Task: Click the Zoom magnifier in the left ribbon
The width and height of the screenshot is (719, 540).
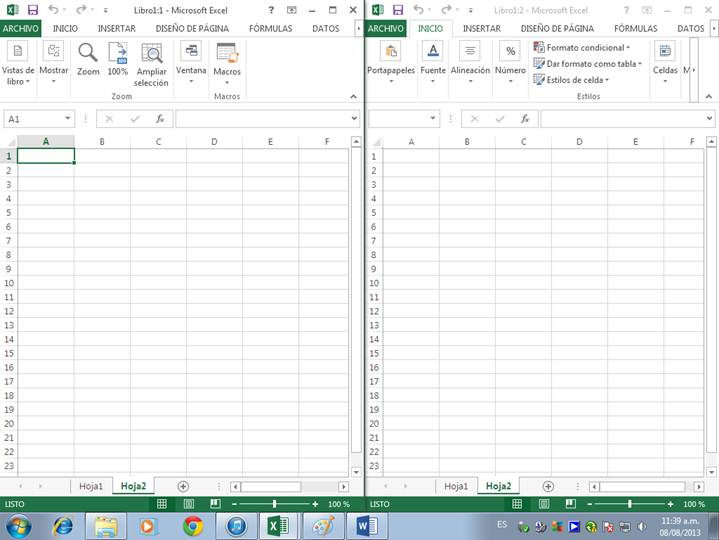Action: (x=88, y=55)
